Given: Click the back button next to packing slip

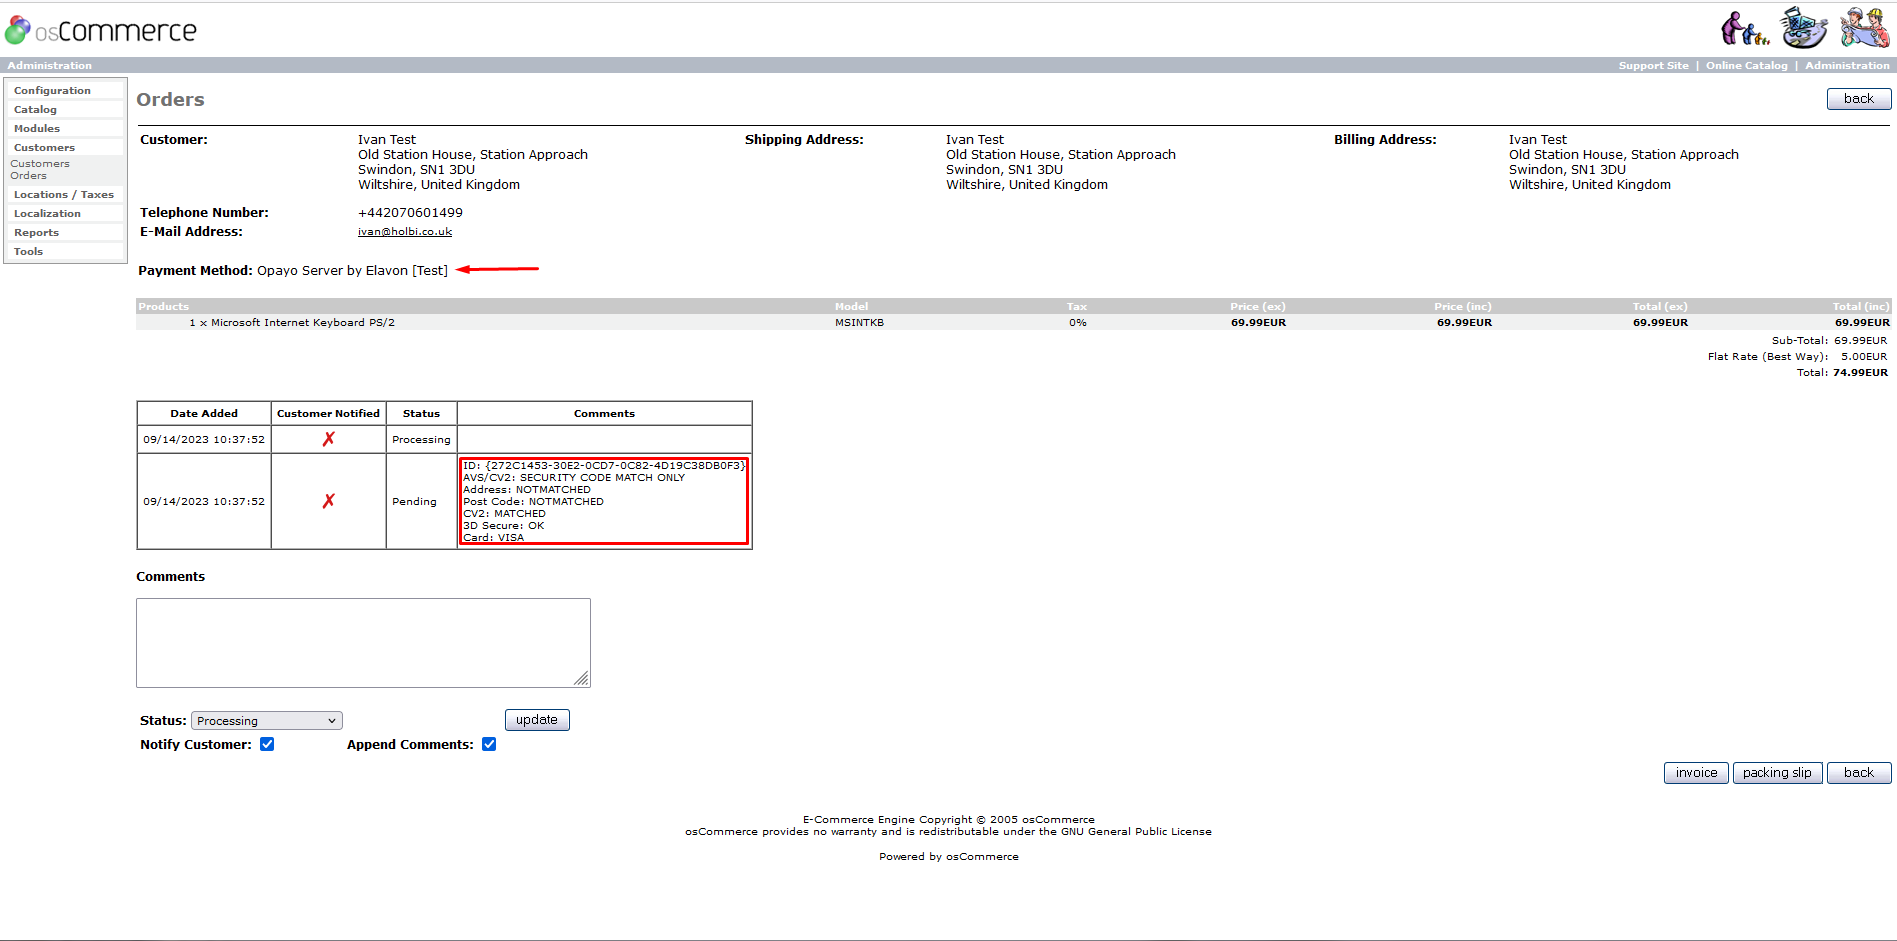Looking at the screenshot, I should [1859, 773].
